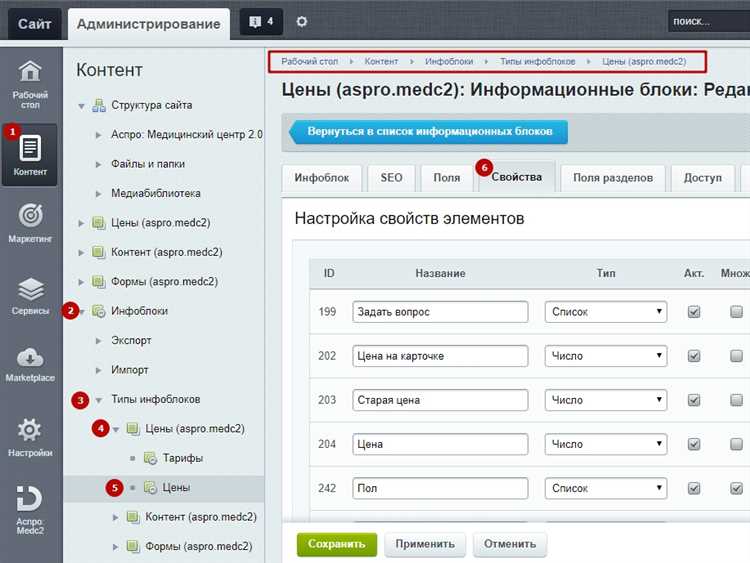The image size is (750, 563).
Task: Click the Сохранить button
Action: (337, 544)
